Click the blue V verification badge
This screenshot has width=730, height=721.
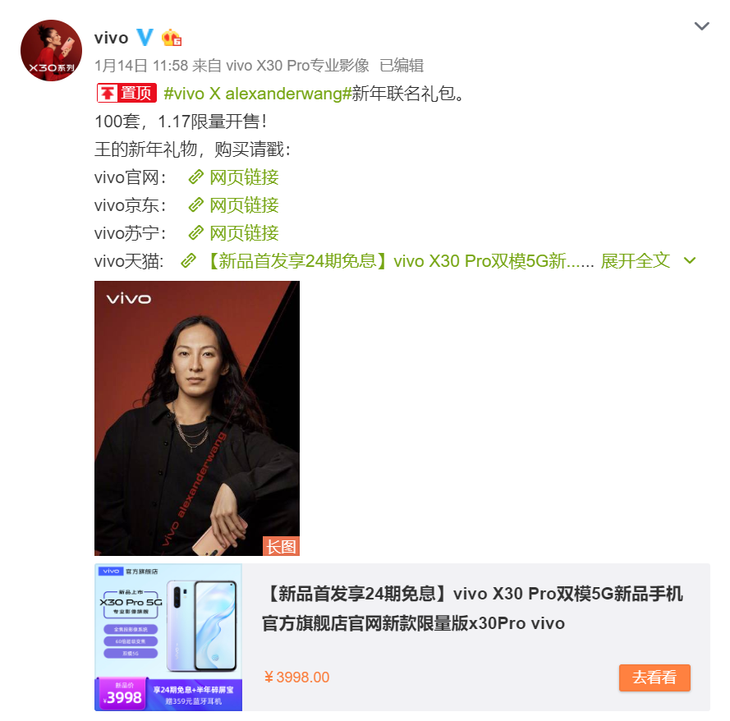click(x=145, y=37)
